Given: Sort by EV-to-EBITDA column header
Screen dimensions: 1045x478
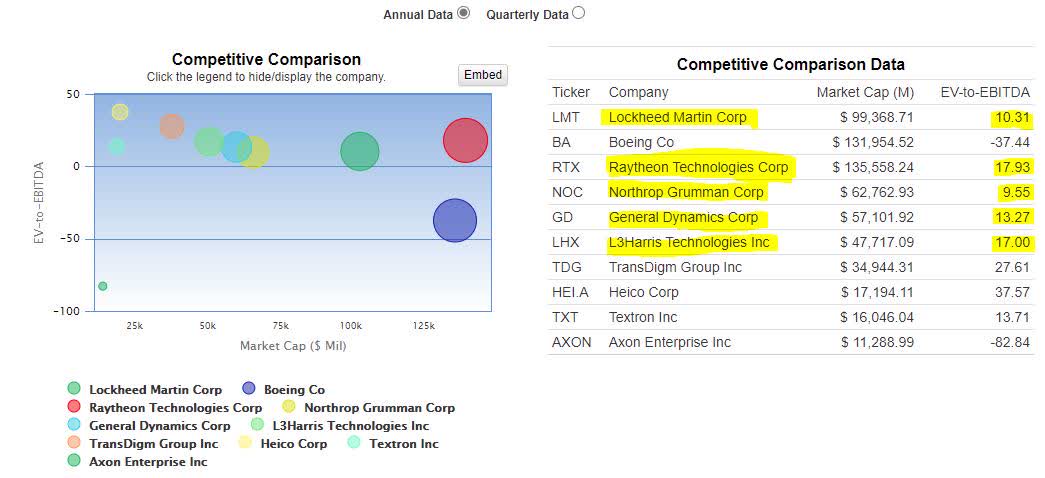Looking at the screenshot, I should click(985, 92).
